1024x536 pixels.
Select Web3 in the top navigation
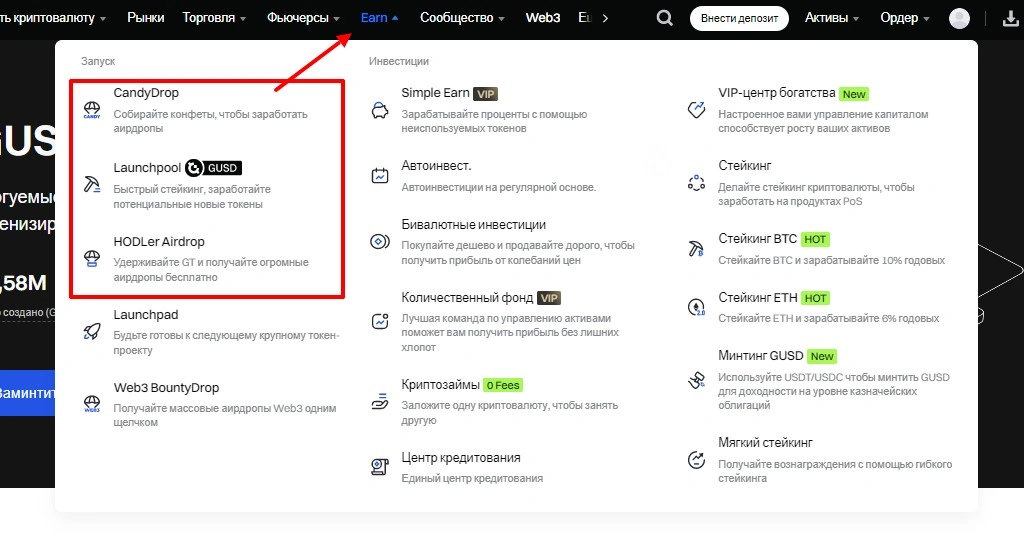tap(543, 18)
